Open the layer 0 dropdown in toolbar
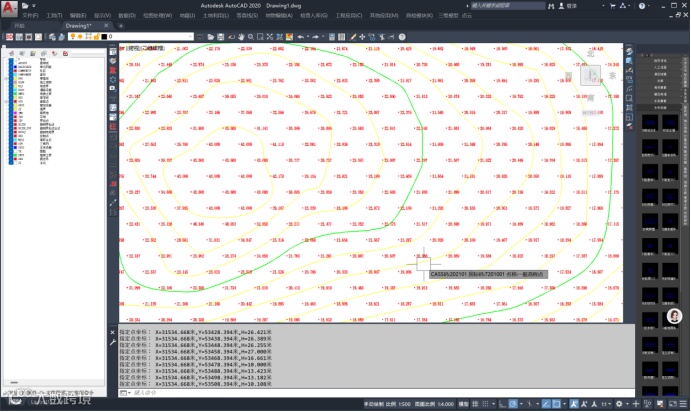The height and width of the screenshot is (412, 691). pyautogui.click(x=190, y=37)
